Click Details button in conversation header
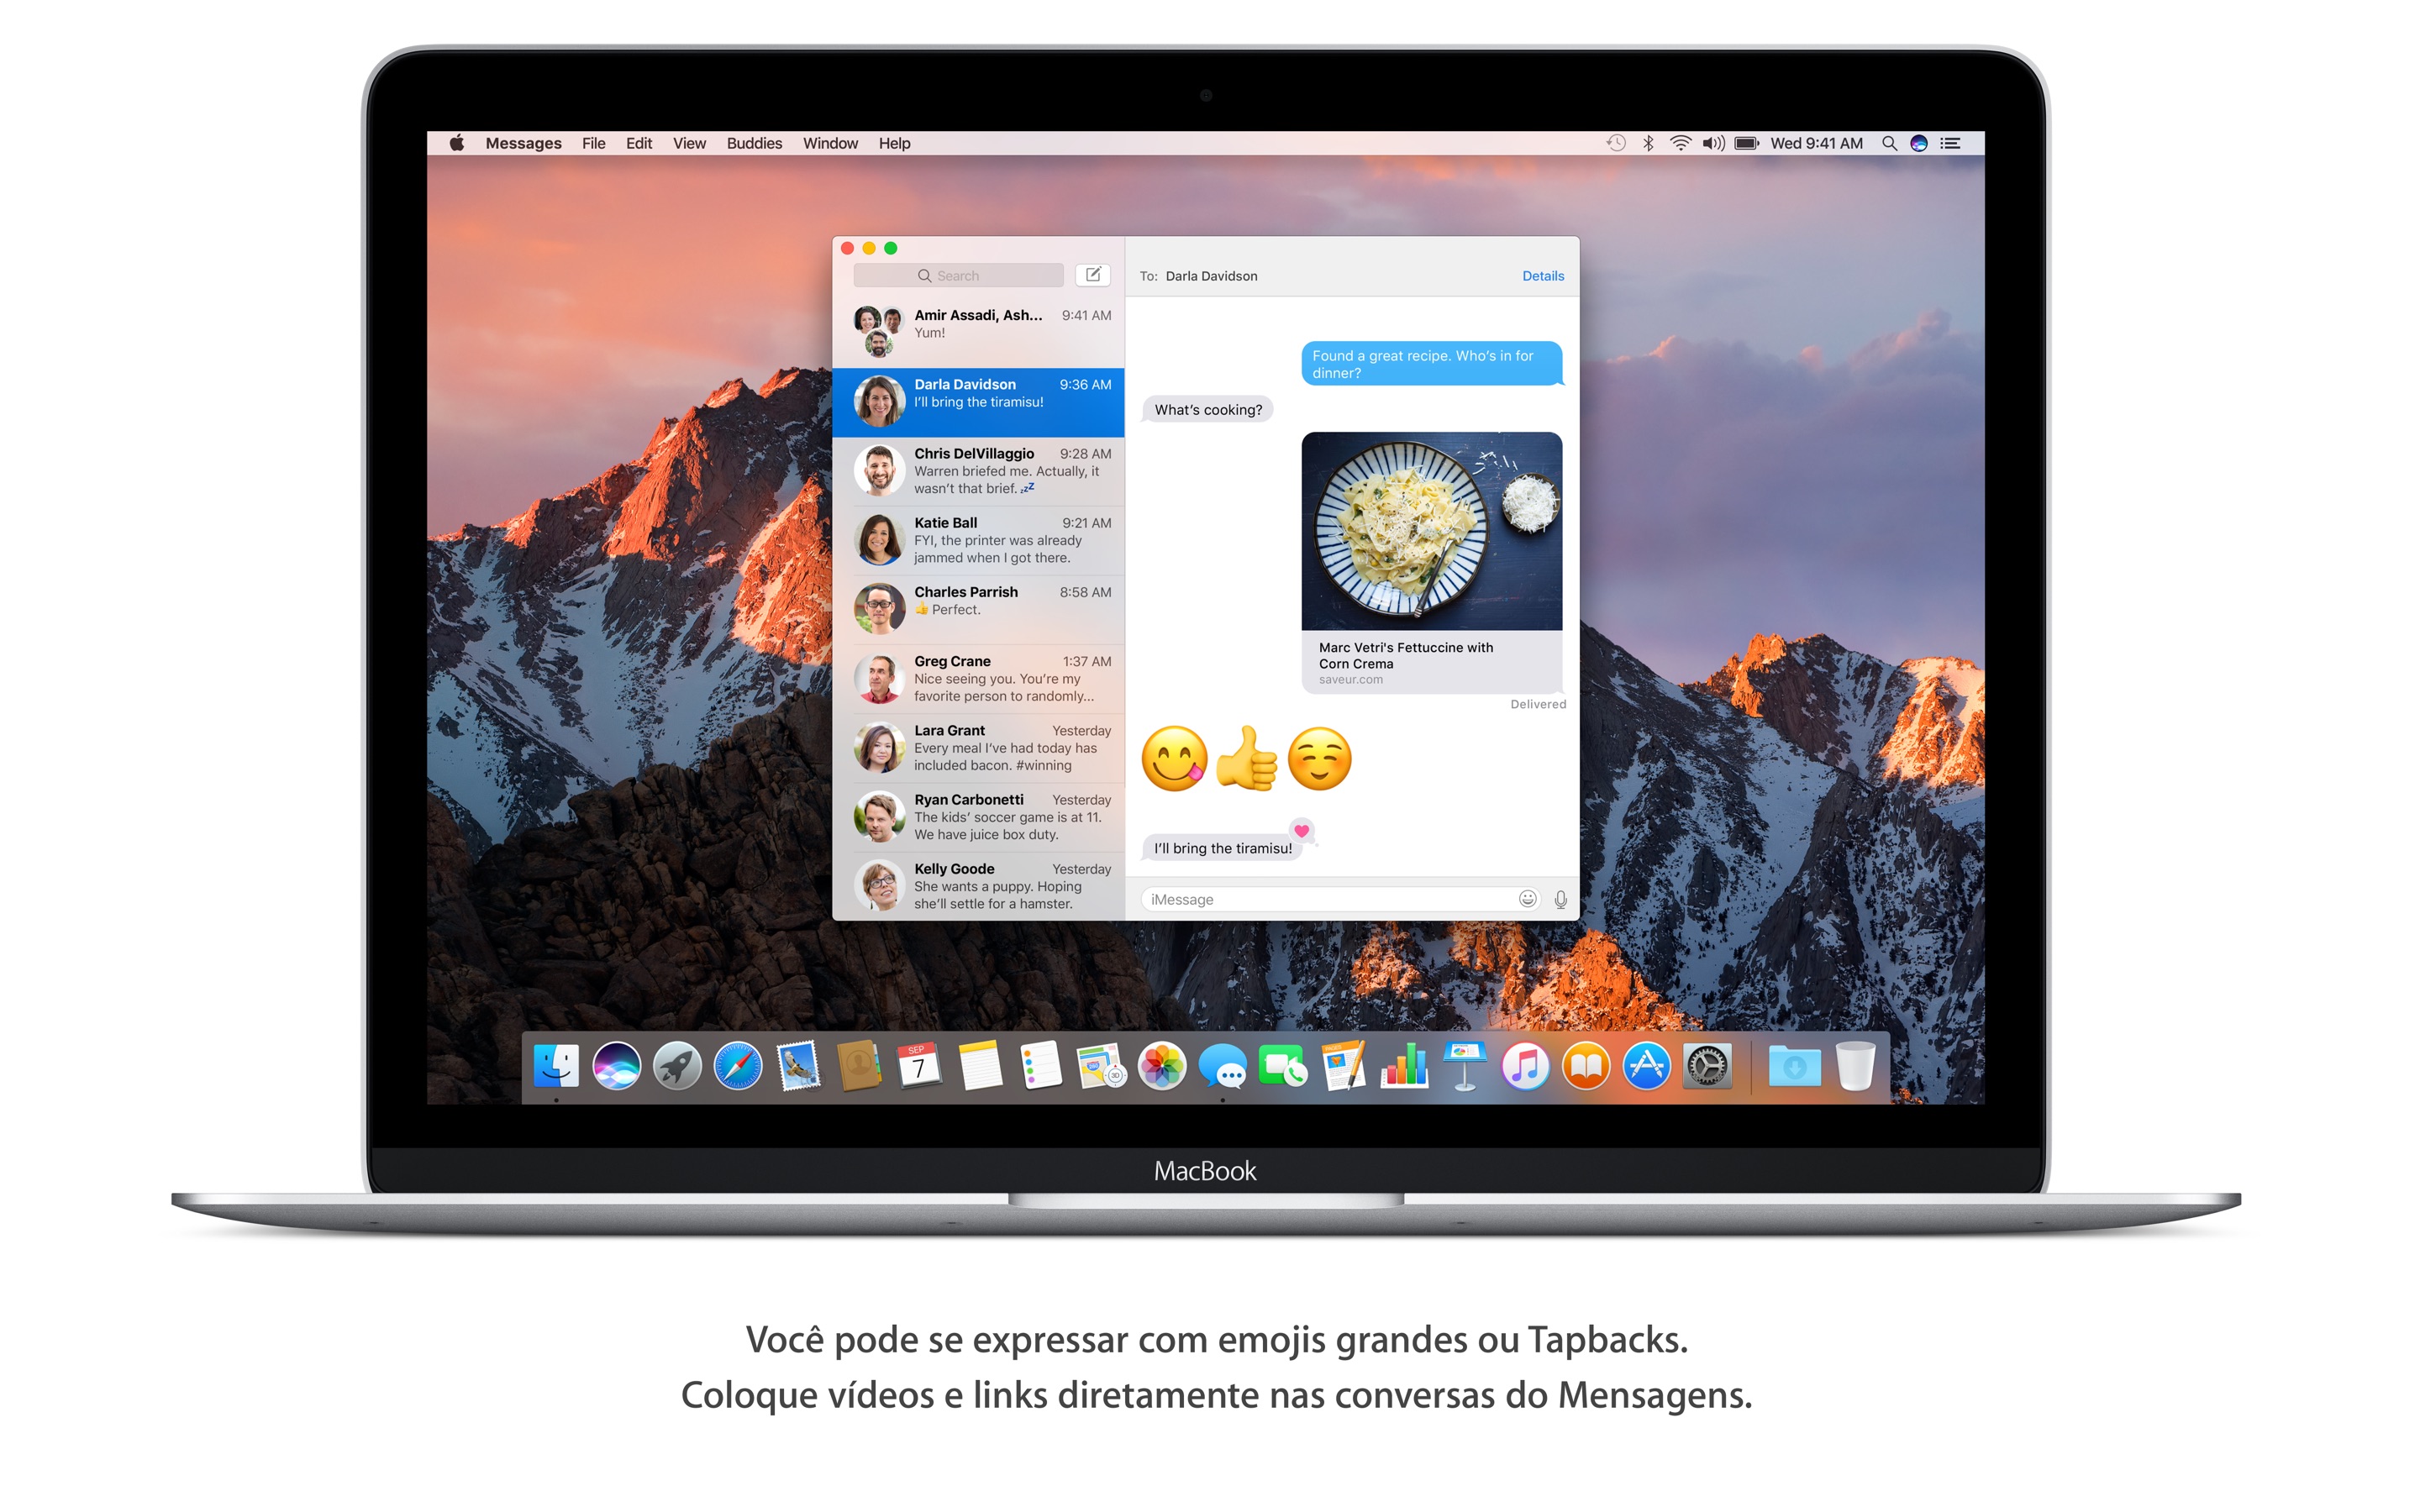The width and height of the screenshot is (2420, 1512). tap(1540, 276)
